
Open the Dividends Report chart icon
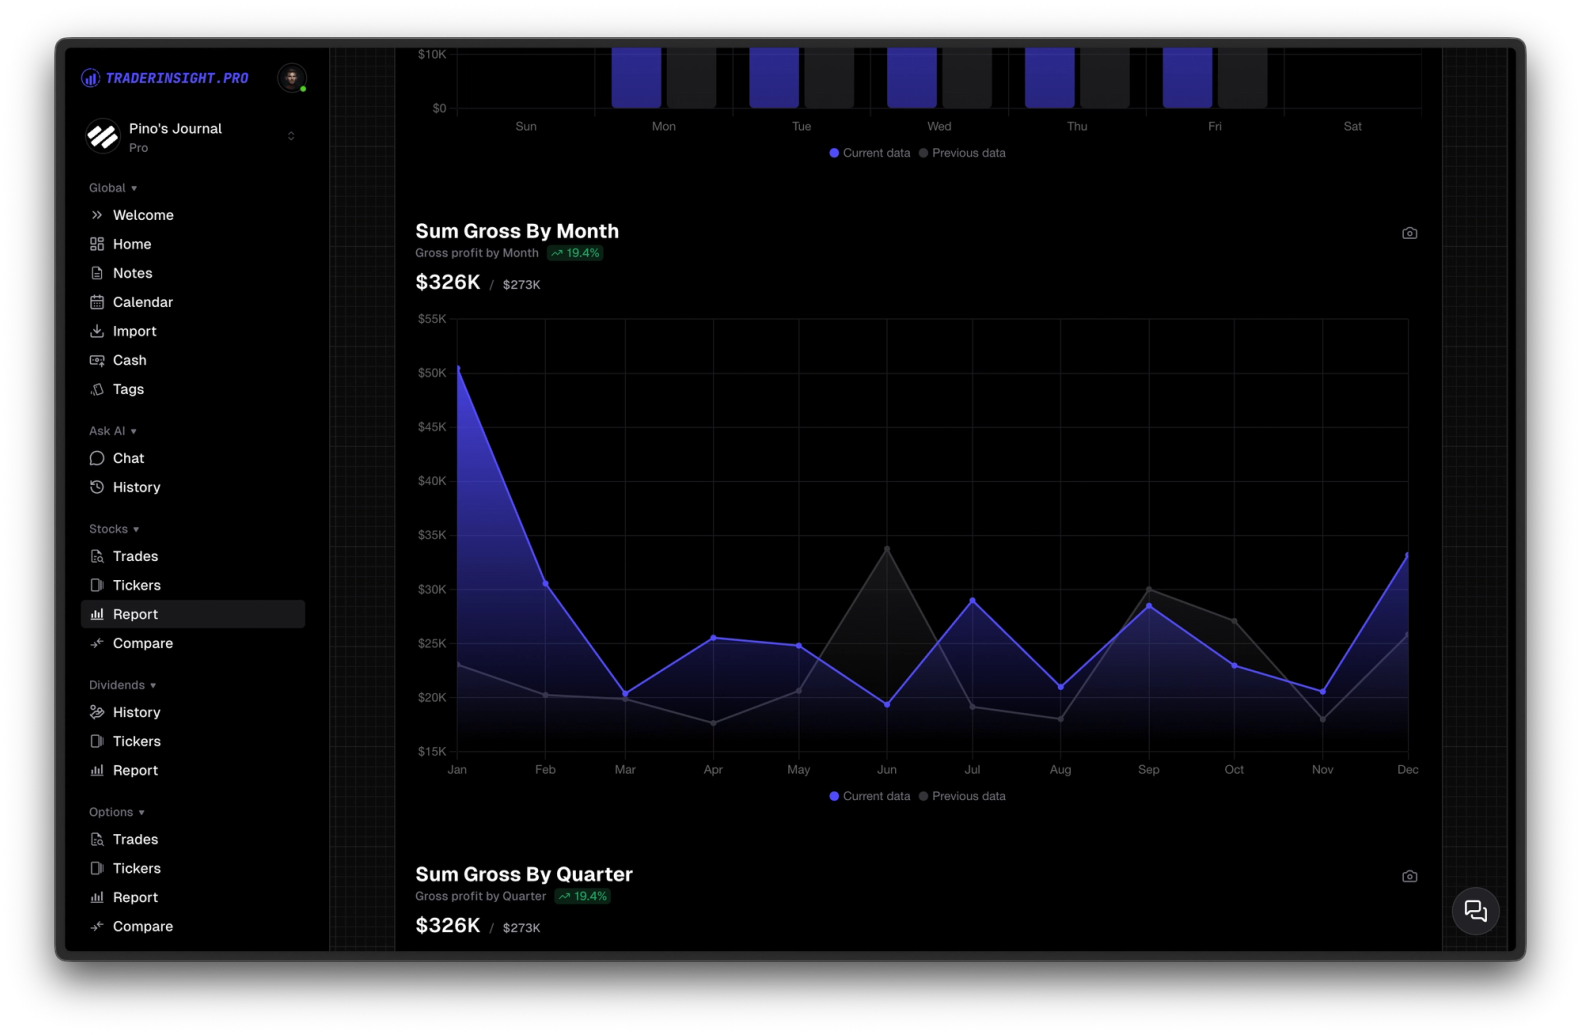coord(97,770)
